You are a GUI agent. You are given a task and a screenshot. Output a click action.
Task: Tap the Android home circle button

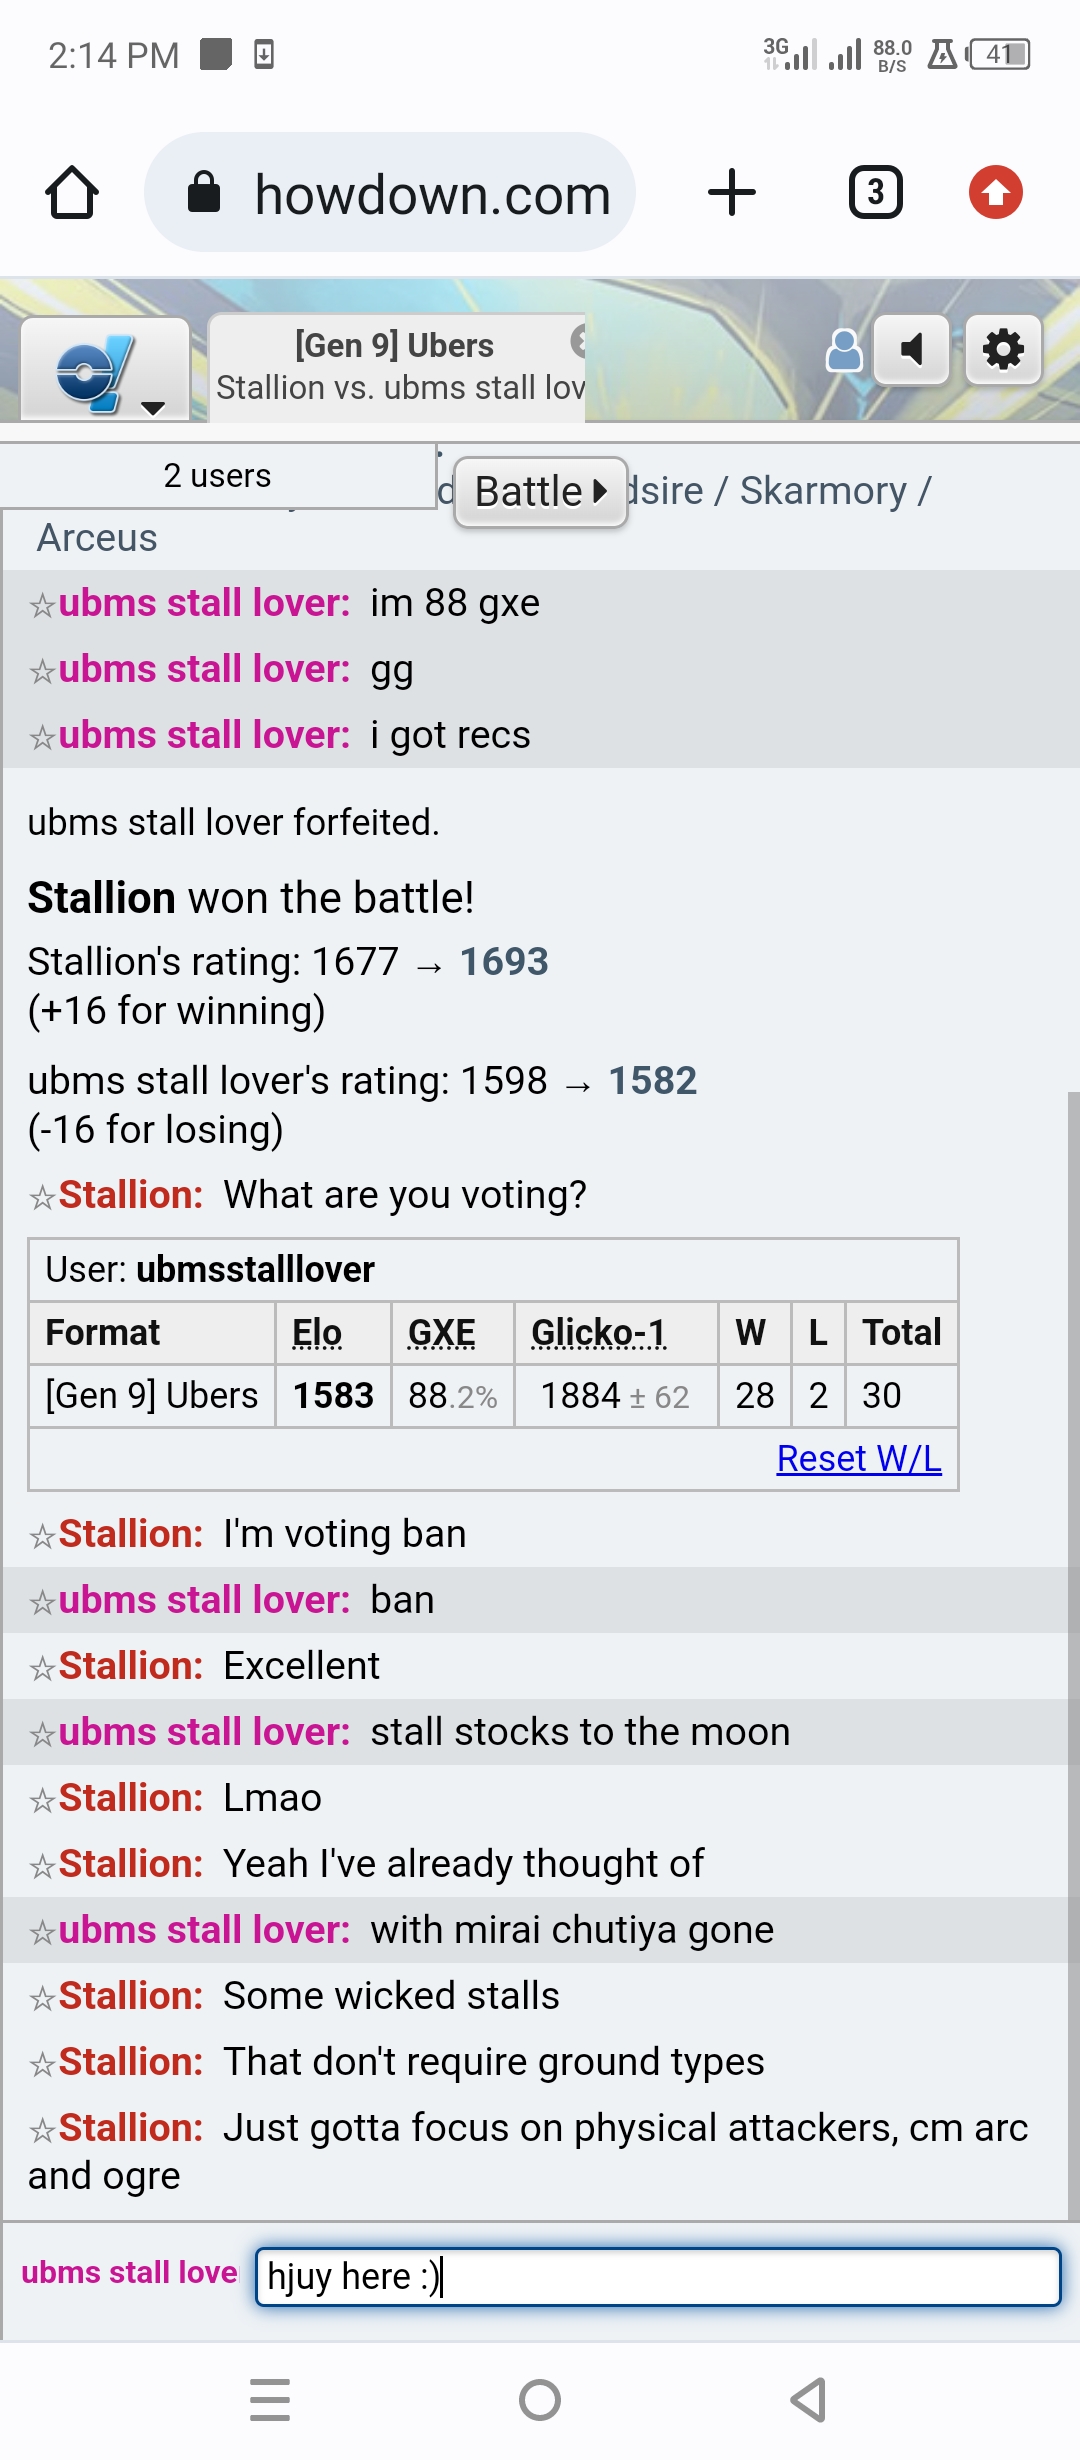540,2400
